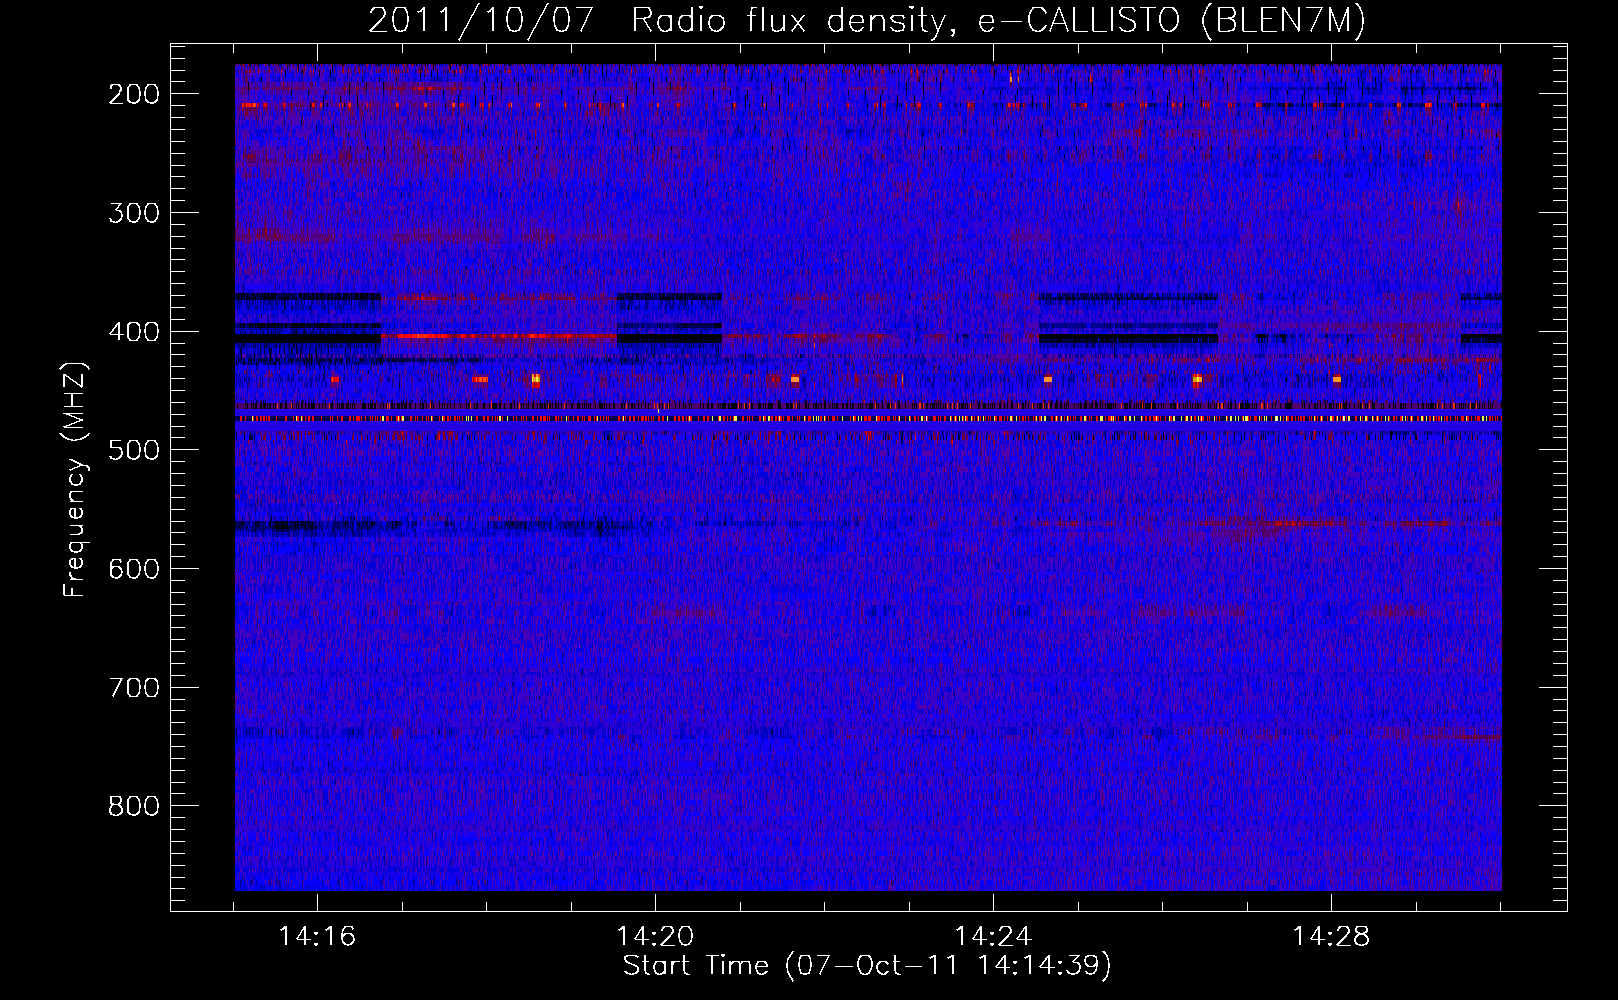
Task: Click the 14:28 time tick label
Action: (x=1331, y=936)
